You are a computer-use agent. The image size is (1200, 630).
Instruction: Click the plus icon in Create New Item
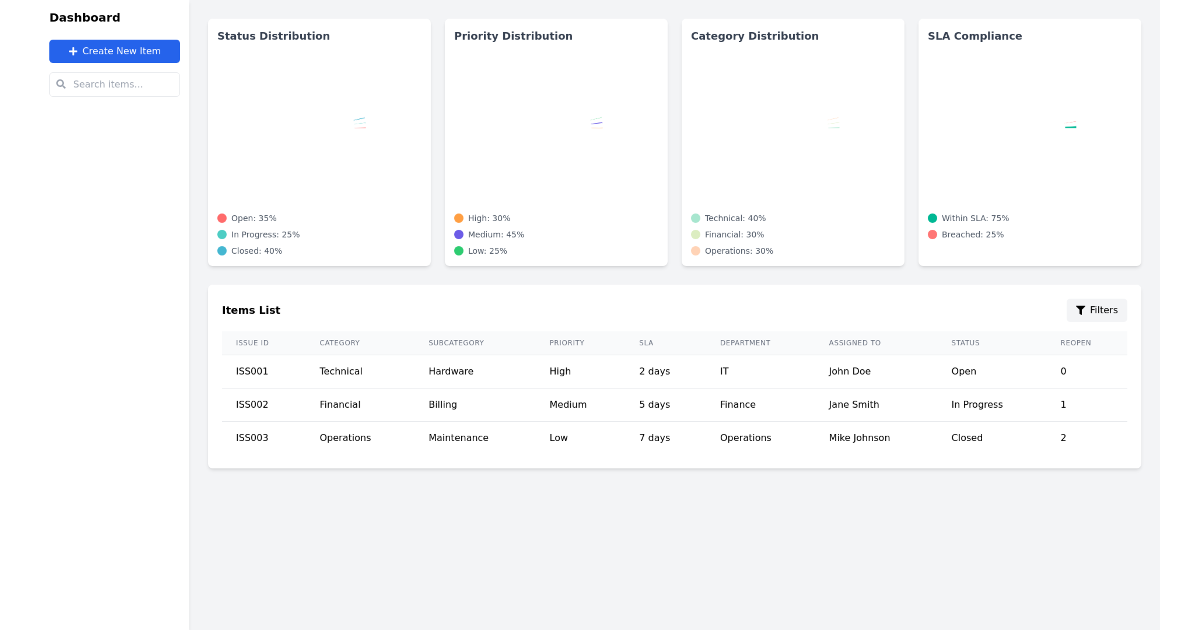click(73, 51)
